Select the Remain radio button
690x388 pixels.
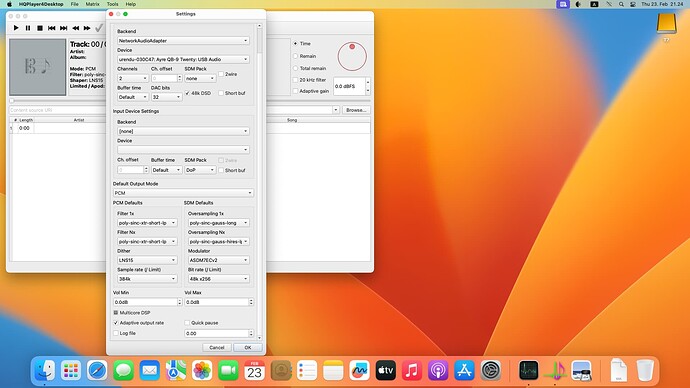pyautogui.click(x=296, y=56)
